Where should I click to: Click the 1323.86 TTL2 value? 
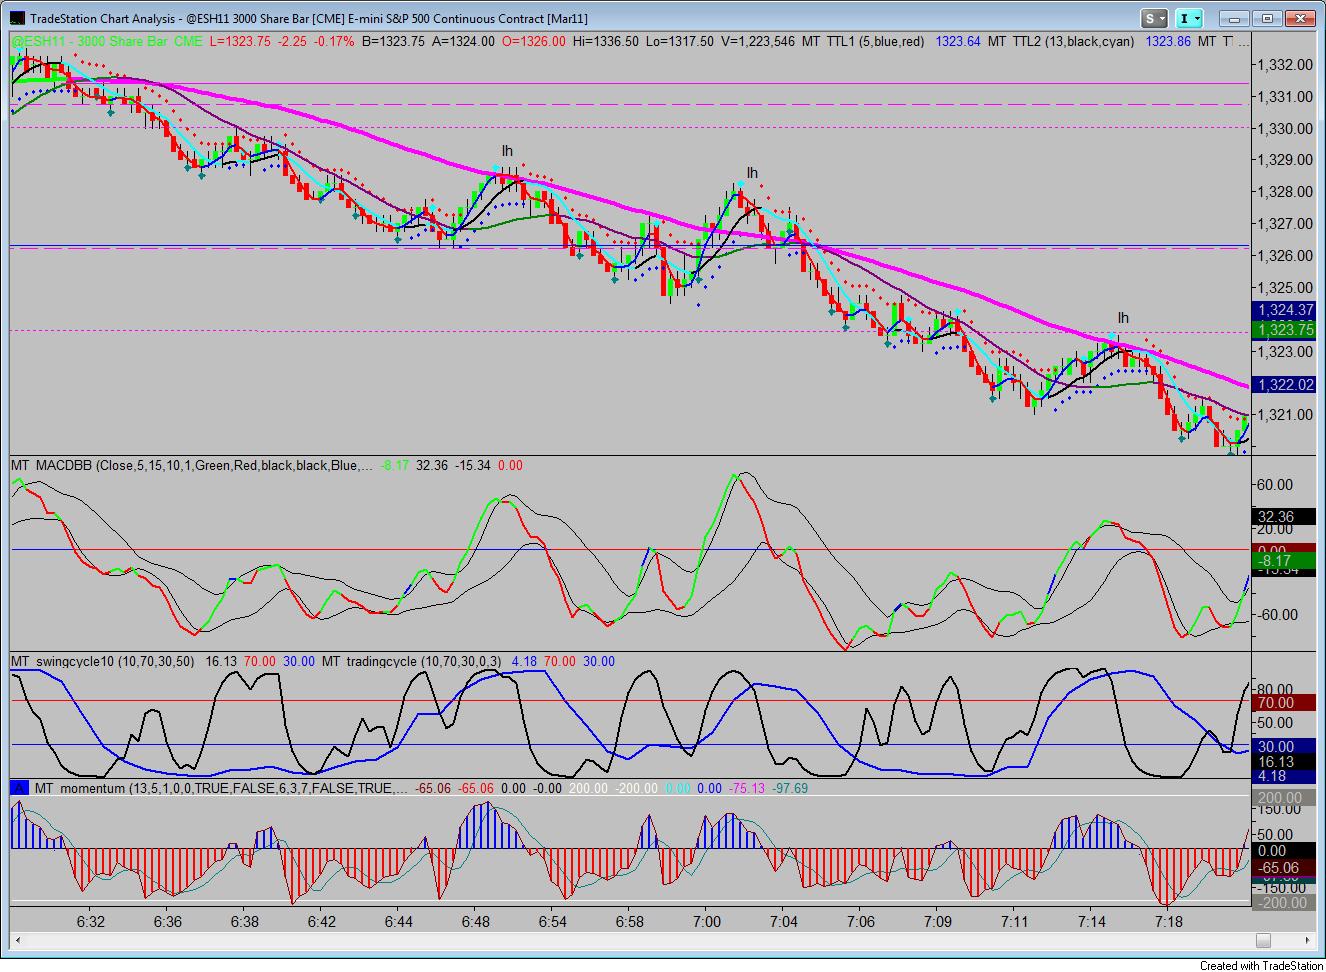click(x=1168, y=41)
